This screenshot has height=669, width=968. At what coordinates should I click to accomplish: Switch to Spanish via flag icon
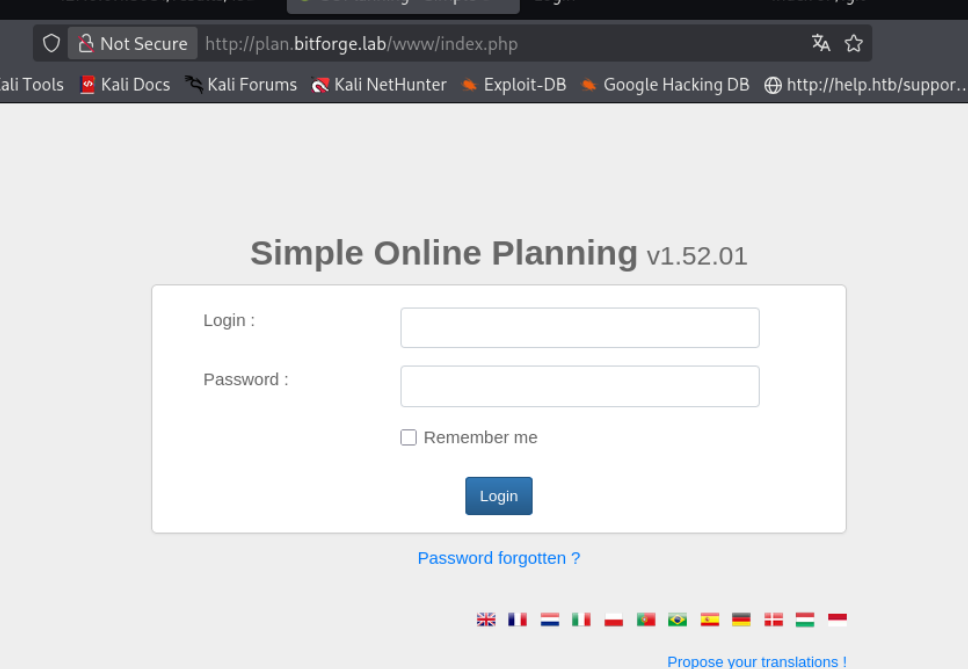click(x=710, y=619)
